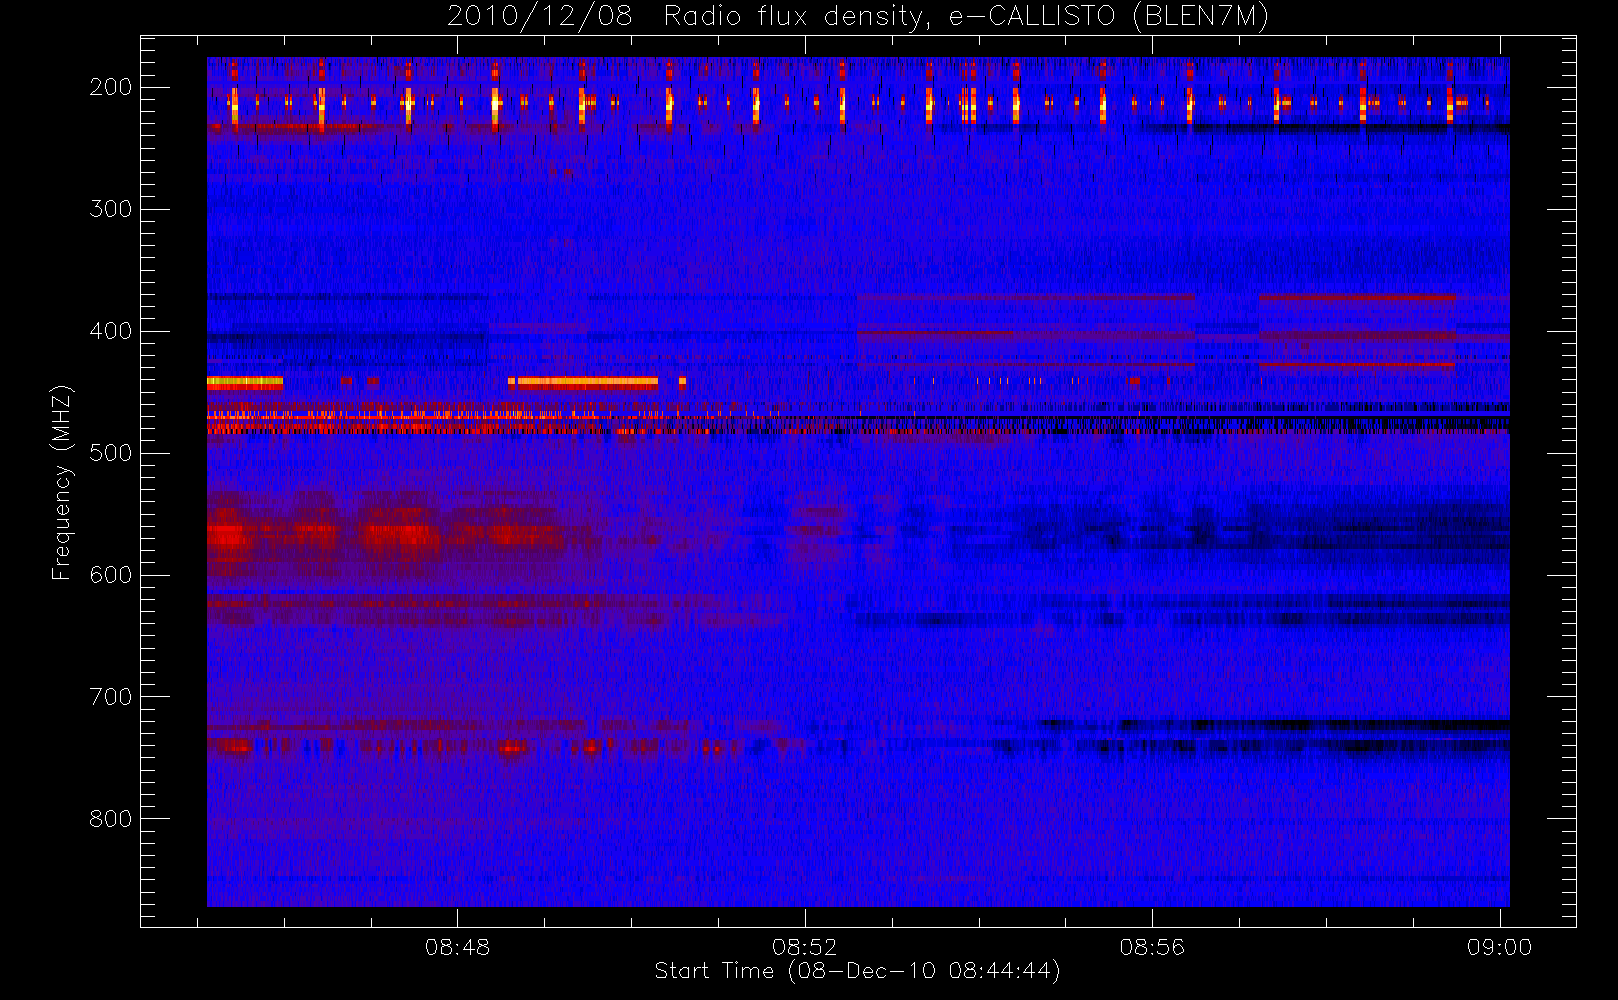Click the 08:56 time tick label
The height and width of the screenshot is (1000, 1618).
(x=1152, y=947)
